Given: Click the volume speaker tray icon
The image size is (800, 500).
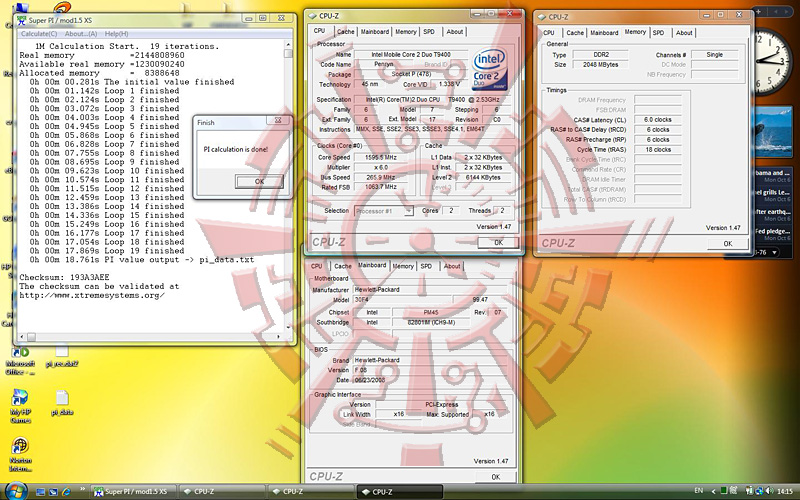Looking at the screenshot, I should 770,491.
